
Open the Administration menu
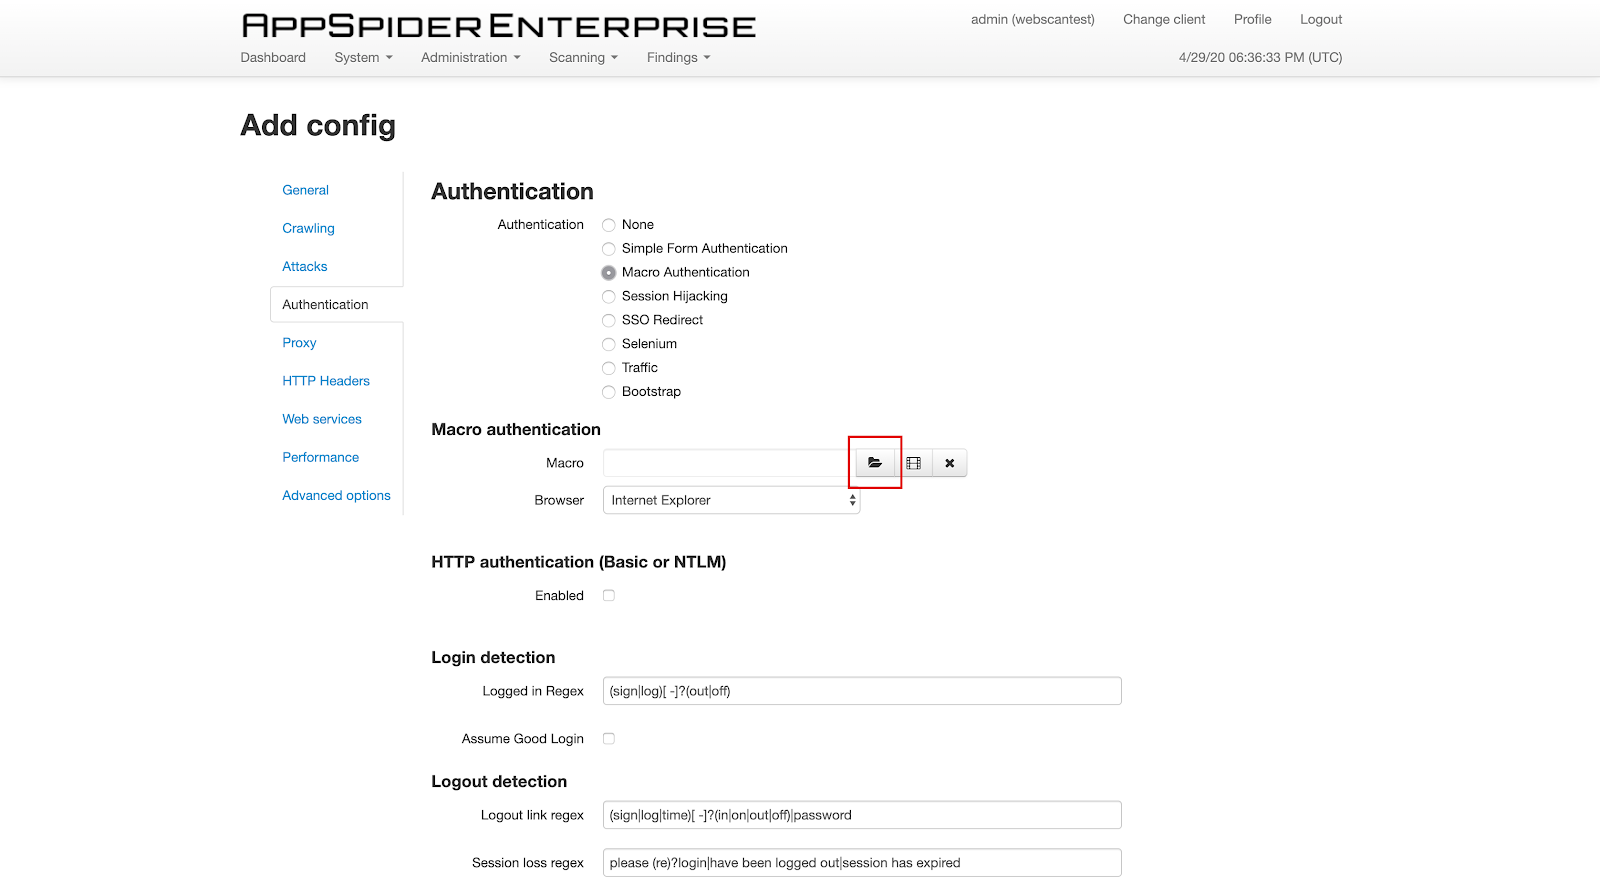coord(470,58)
